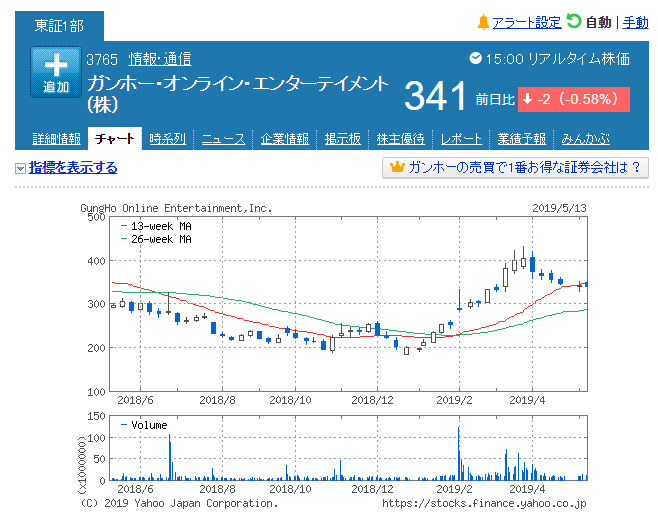Click the green auto-refresh icon
Image resolution: width=658 pixels, height=517 pixels.
574,21
